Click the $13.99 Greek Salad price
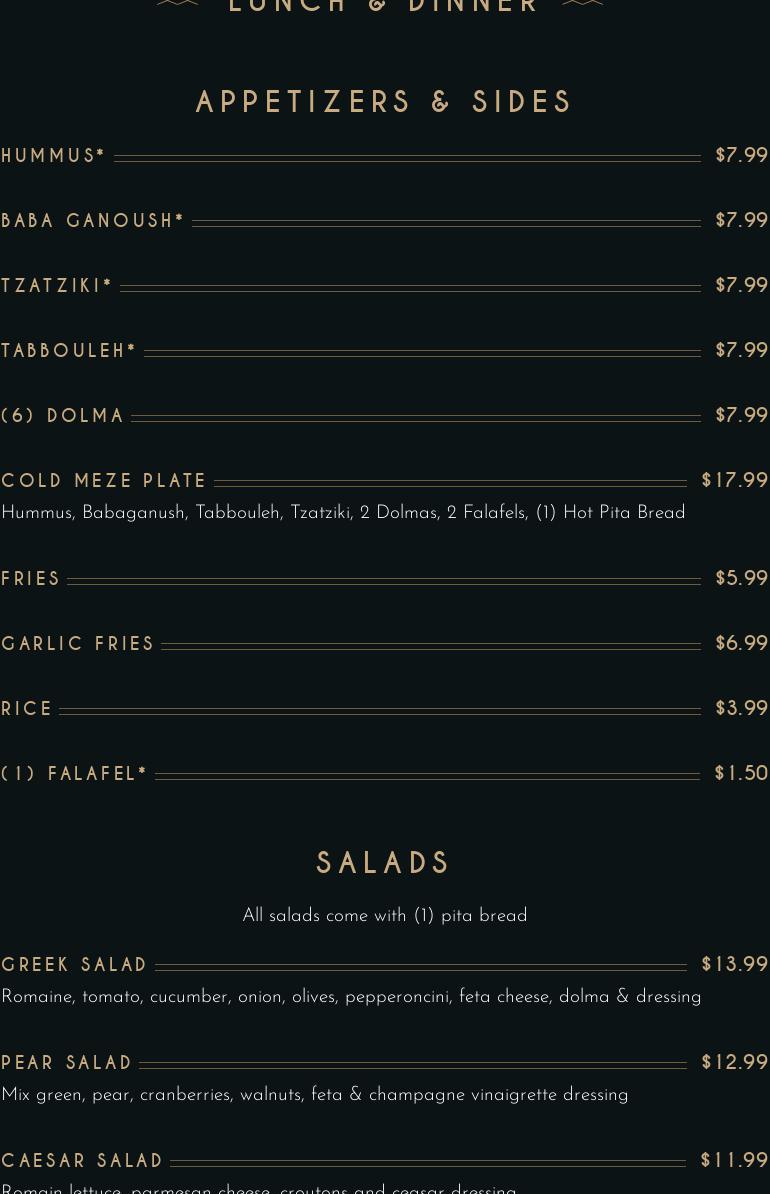Screen dimensions: 770x1194 click(734, 964)
